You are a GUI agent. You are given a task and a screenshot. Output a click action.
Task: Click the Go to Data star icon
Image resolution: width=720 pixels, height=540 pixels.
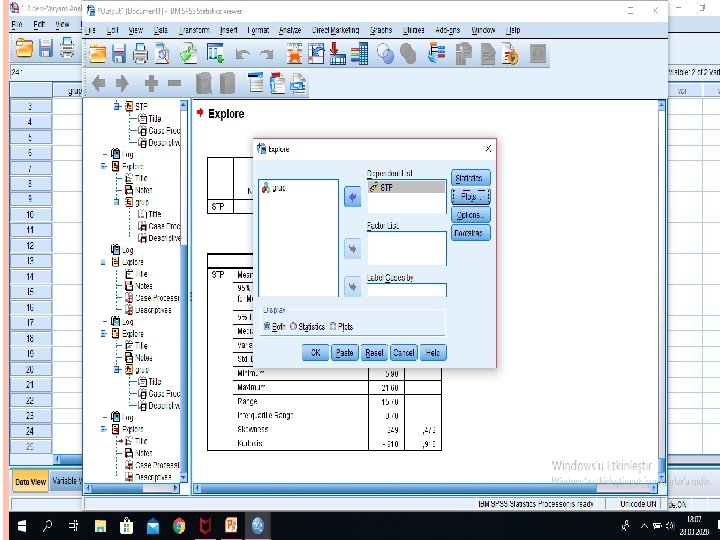294,53
